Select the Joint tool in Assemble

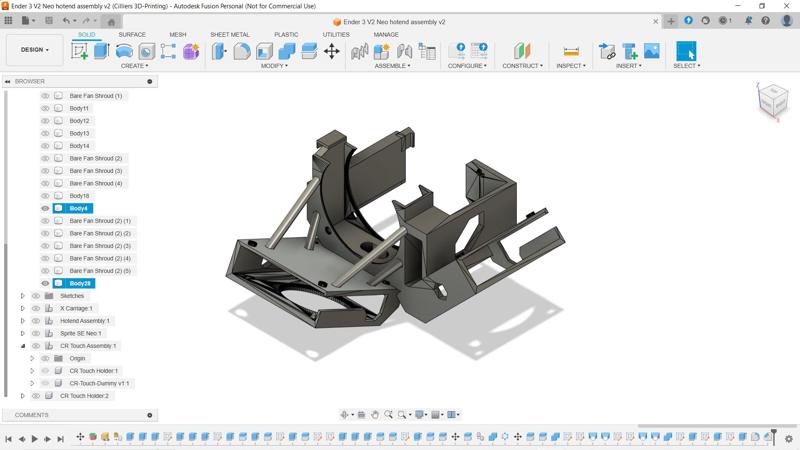click(404, 51)
